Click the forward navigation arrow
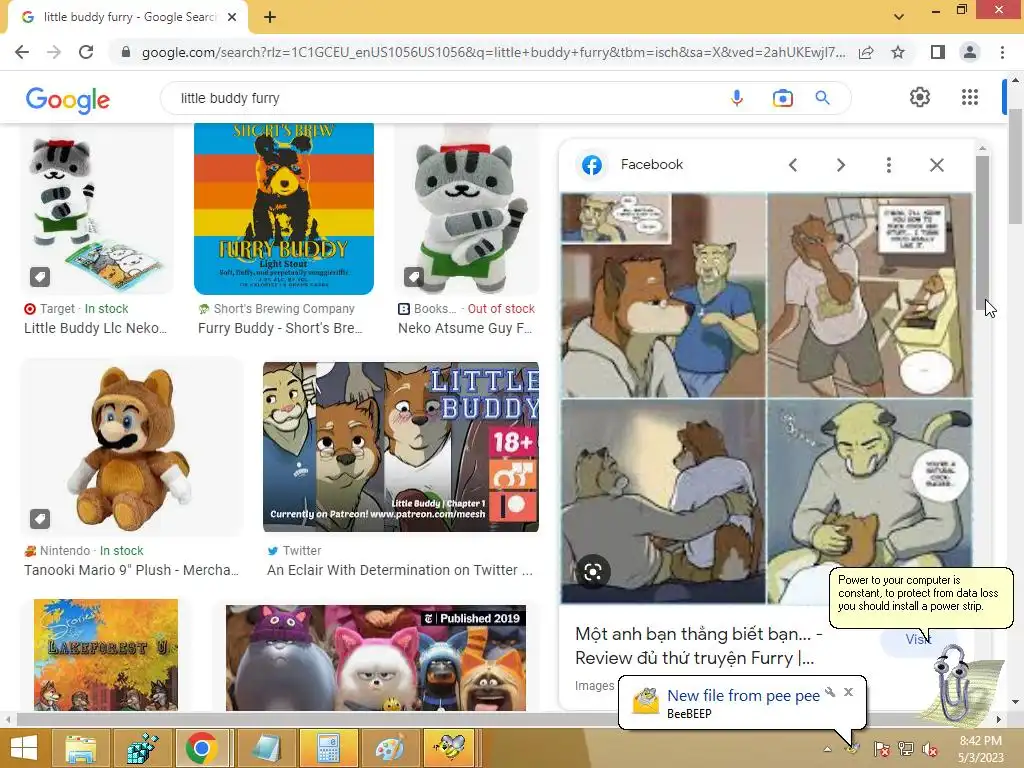 point(54,52)
